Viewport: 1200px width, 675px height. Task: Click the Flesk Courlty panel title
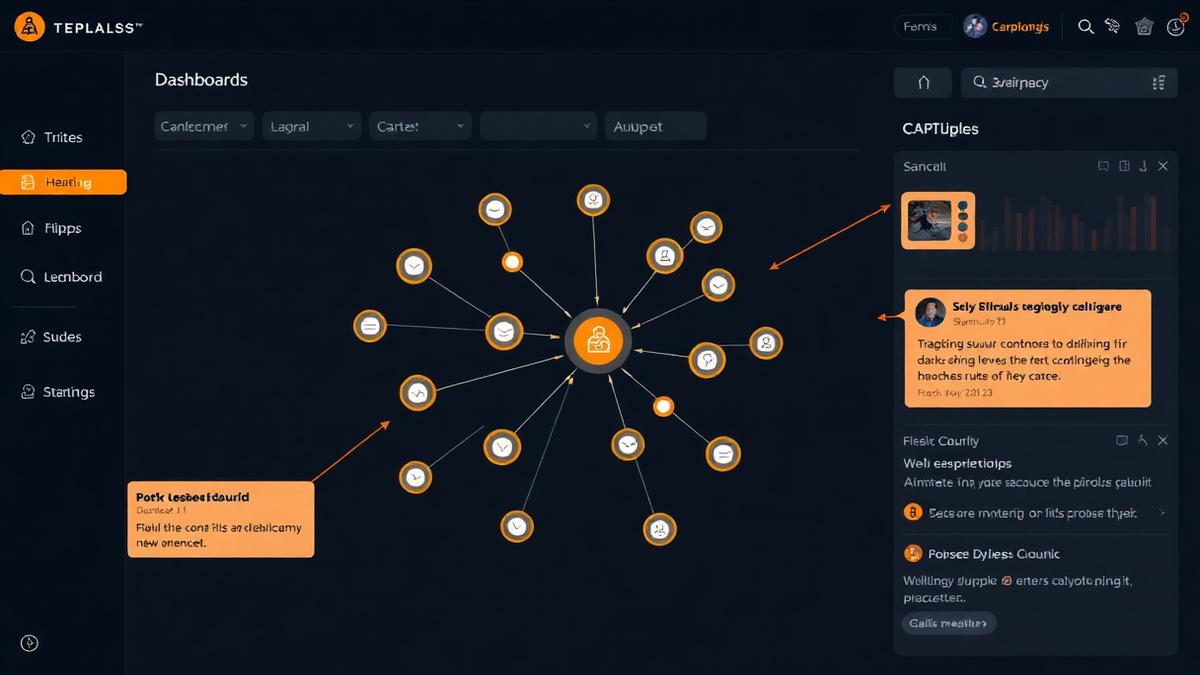coord(941,441)
